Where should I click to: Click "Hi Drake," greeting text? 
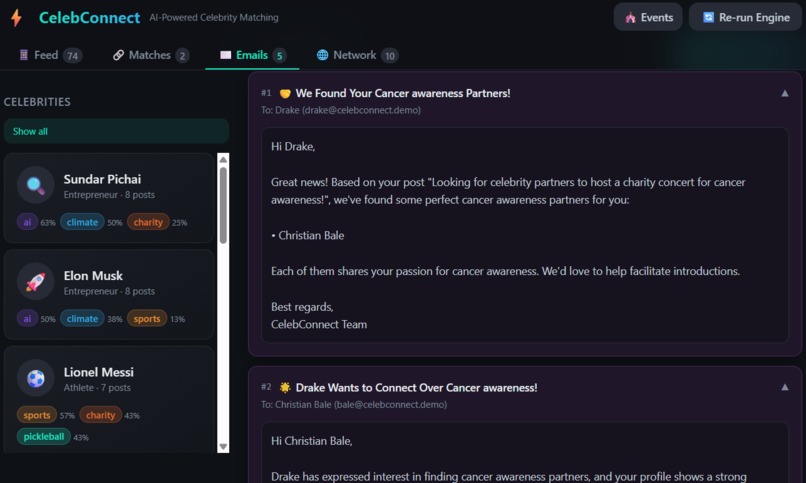[x=293, y=146]
